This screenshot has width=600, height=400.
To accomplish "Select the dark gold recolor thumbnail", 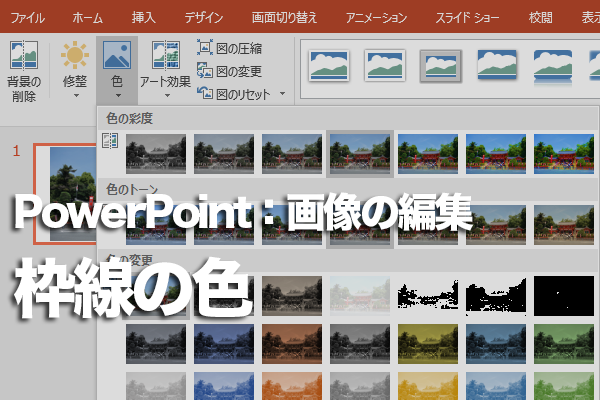I will tap(428, 344).
